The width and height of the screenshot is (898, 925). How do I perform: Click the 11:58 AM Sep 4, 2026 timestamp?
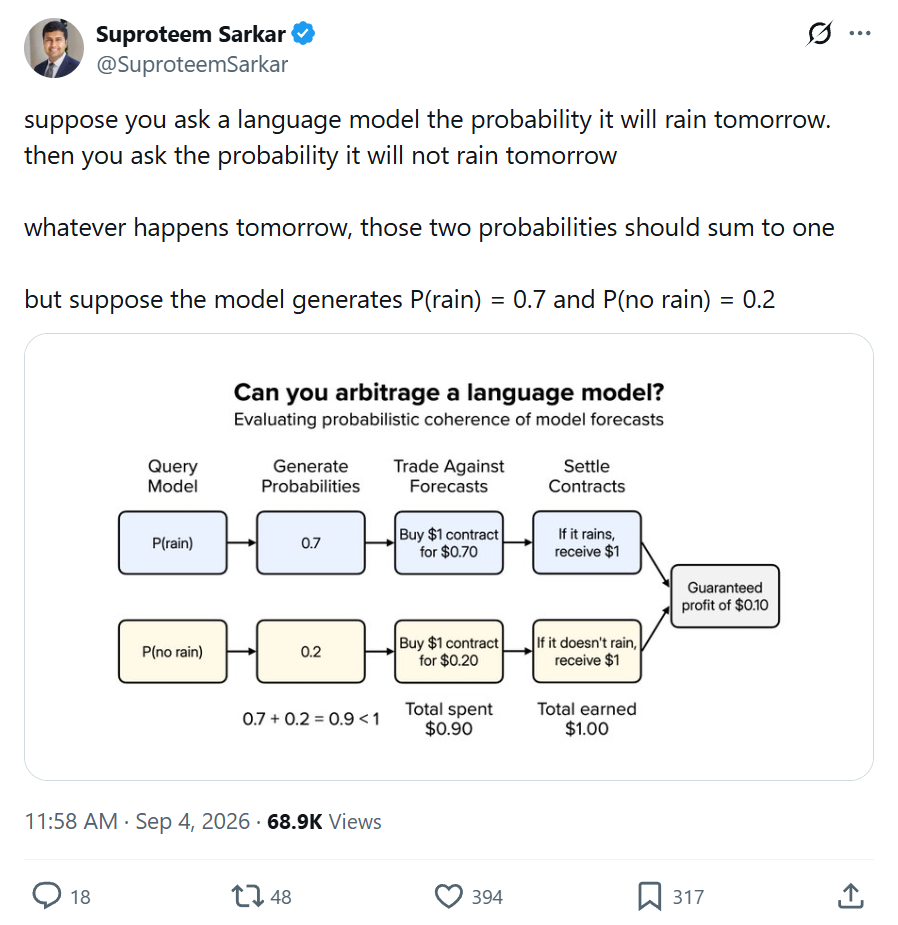click(137, 821)
